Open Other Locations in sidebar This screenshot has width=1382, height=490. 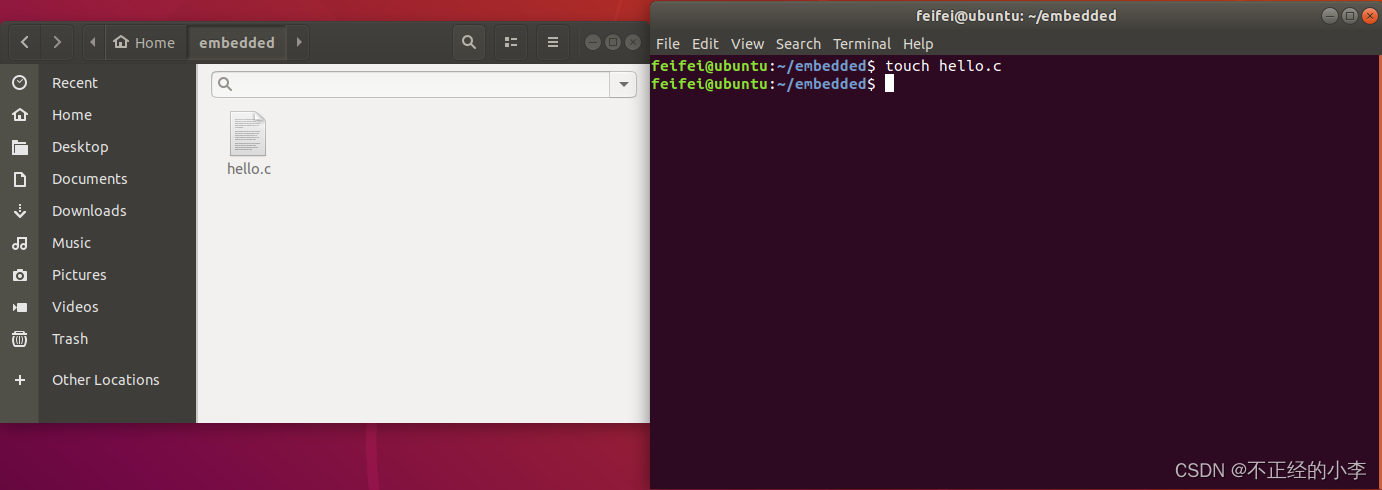tap(106, 380)
